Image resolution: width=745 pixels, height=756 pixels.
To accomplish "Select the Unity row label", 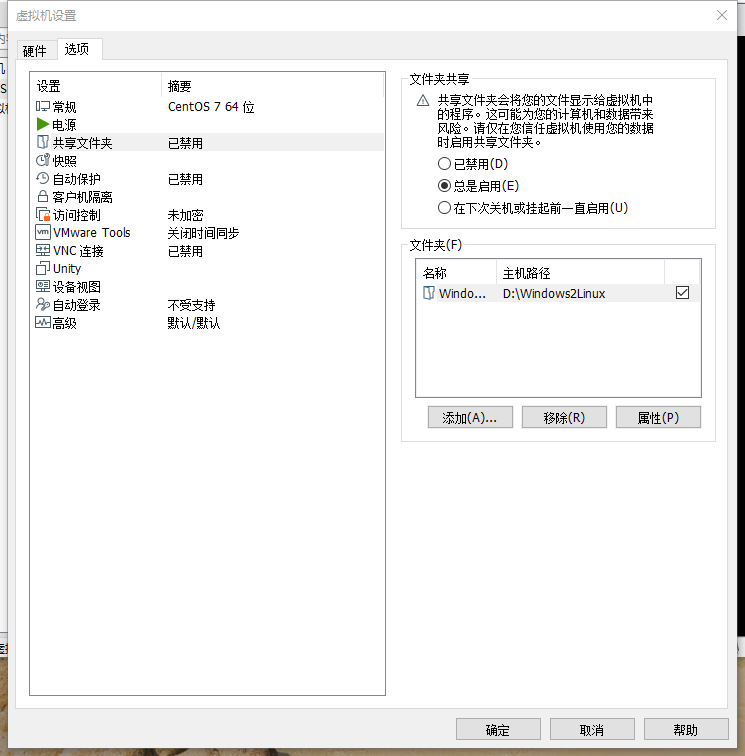I will (x=67, y=269).
